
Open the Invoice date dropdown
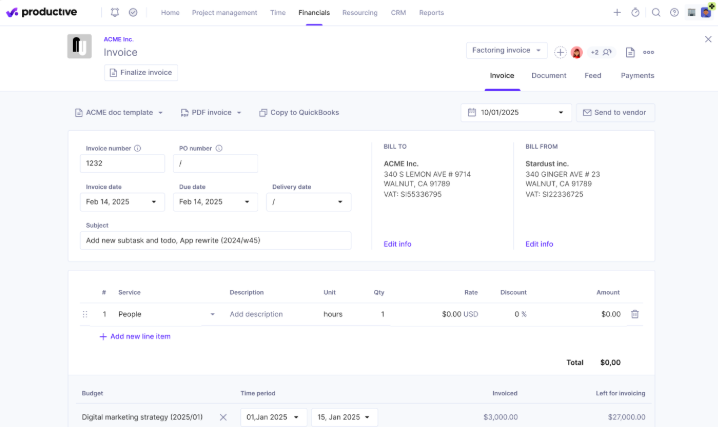(122, 202)
